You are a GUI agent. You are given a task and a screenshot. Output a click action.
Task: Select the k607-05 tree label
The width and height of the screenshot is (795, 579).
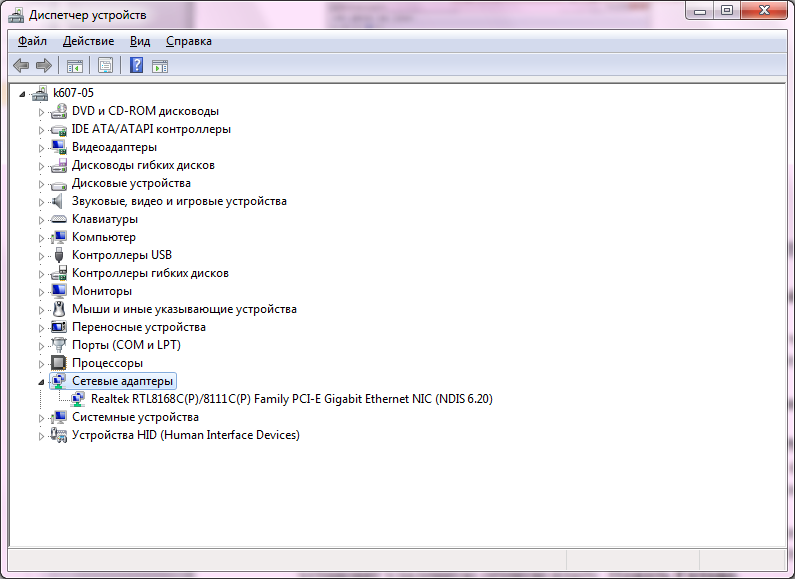(74, 93)
